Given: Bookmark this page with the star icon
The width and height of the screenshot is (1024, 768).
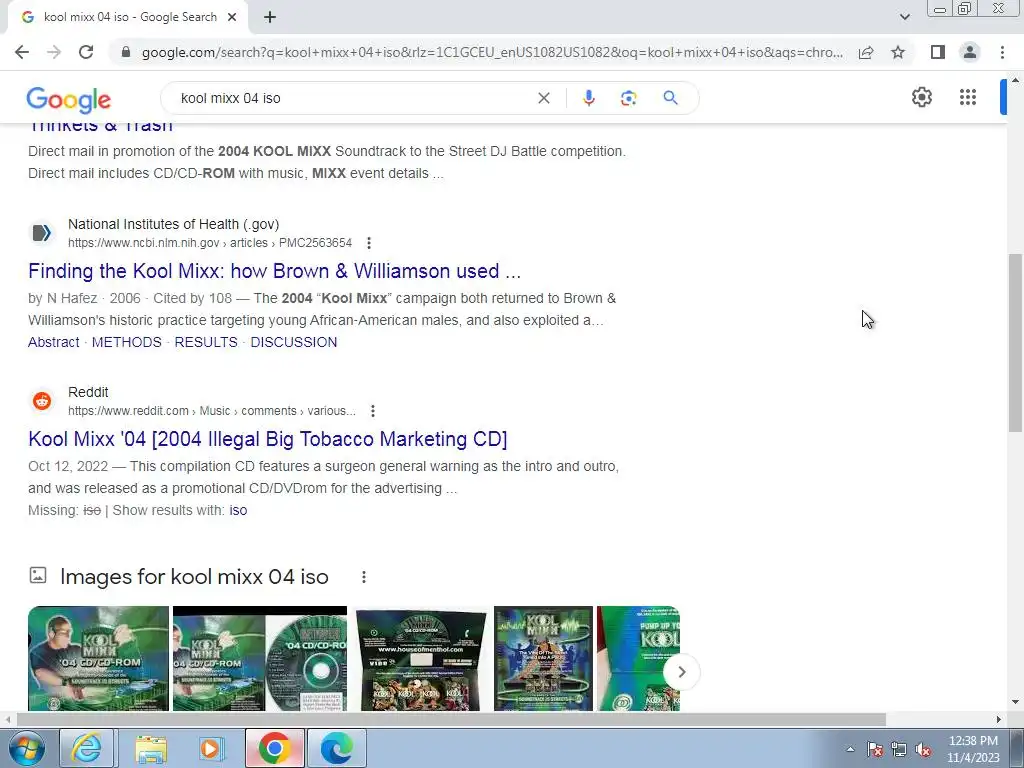Looking at the screenshot, I should (898, 52).
